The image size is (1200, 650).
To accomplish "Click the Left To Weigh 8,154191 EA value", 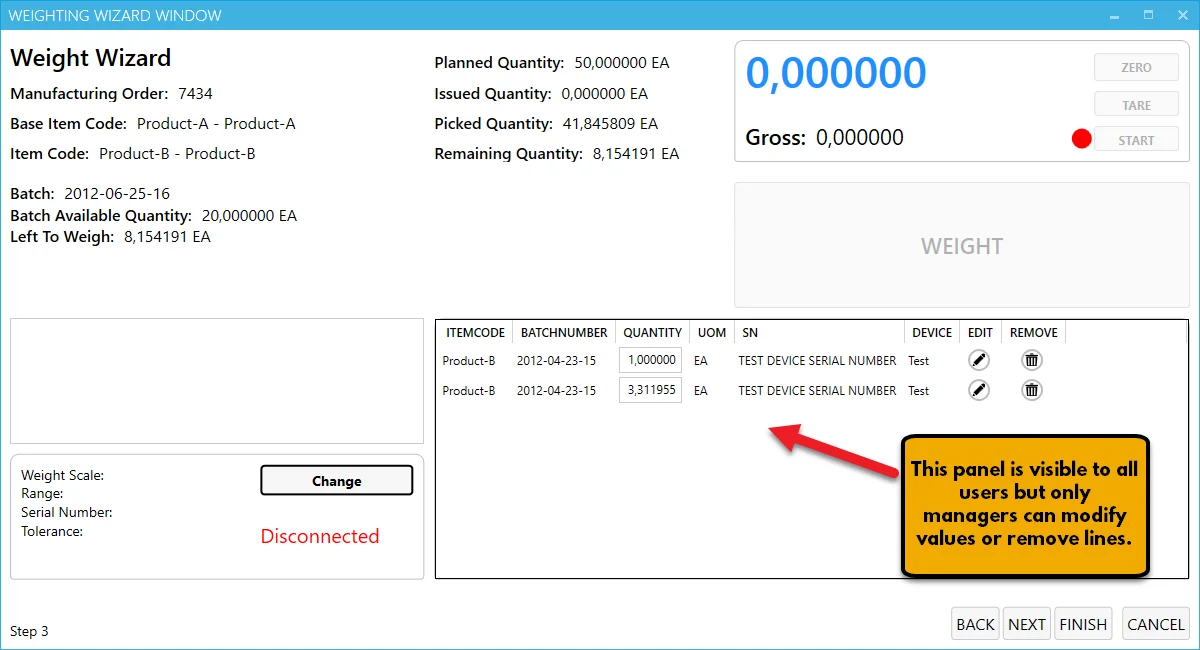I will [167, 237].
